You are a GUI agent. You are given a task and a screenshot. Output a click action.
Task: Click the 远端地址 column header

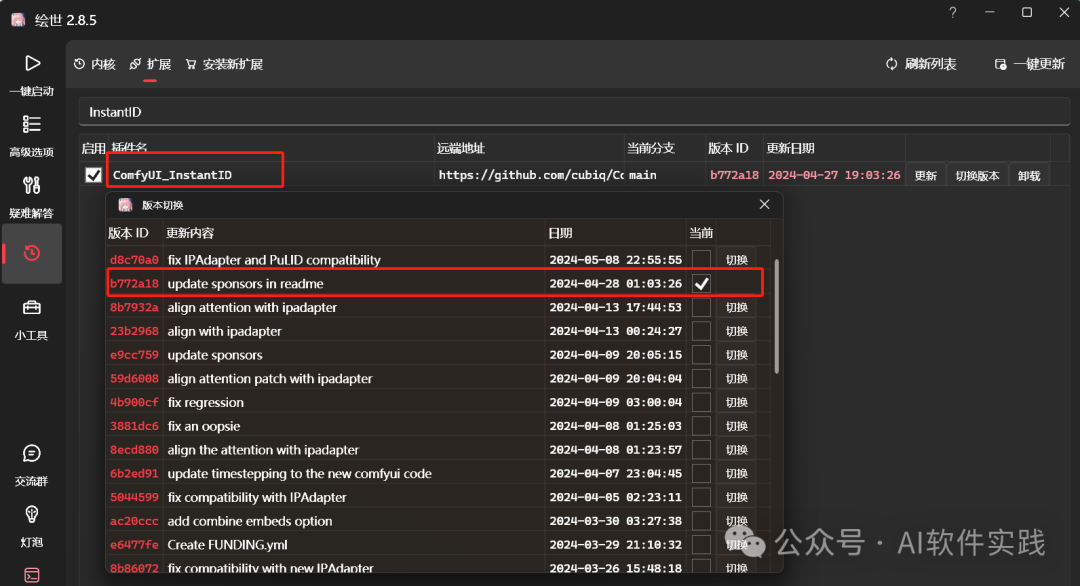click(461, 148)
